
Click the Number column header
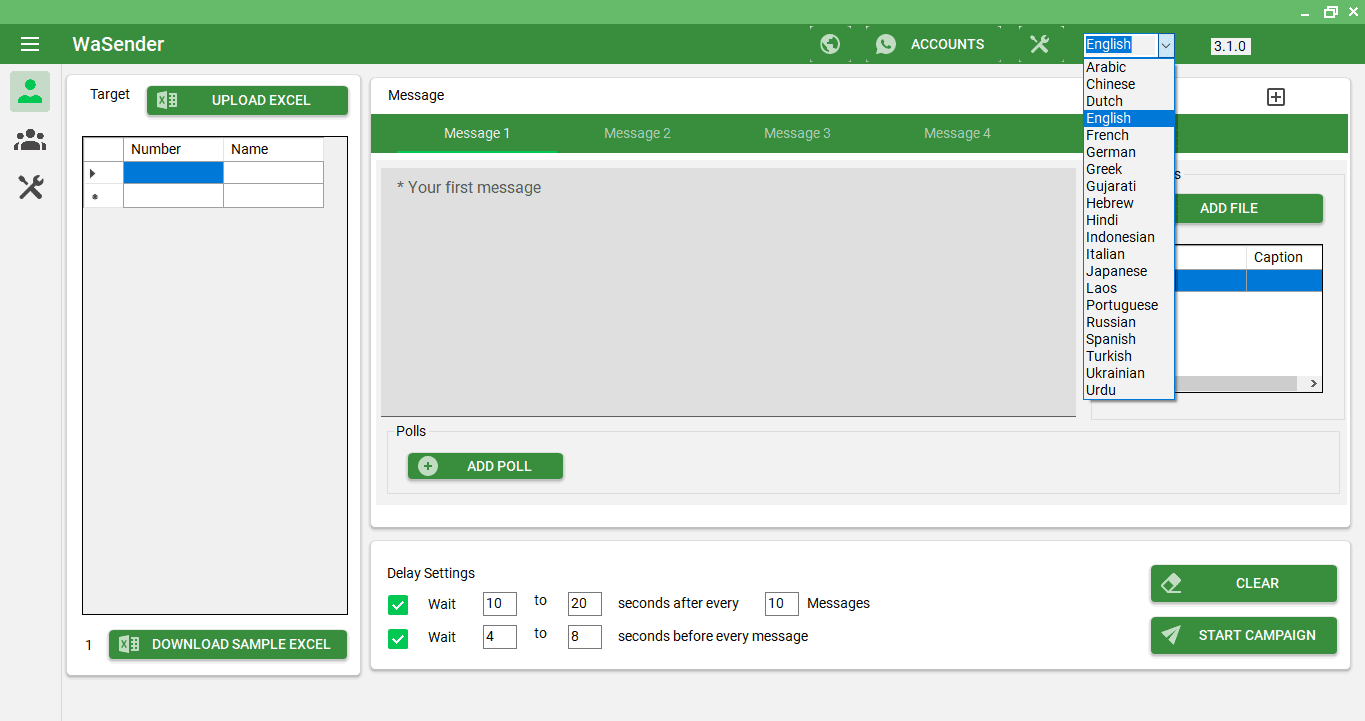pyautogui.click(x=173, y=149)
